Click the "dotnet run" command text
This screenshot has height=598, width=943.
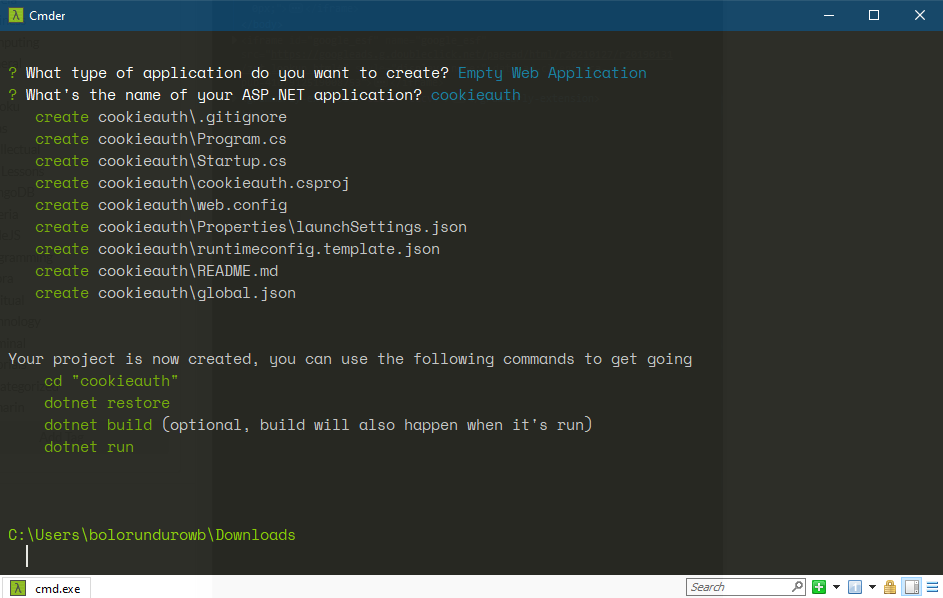pyautogui.click(x=89, y=447)
